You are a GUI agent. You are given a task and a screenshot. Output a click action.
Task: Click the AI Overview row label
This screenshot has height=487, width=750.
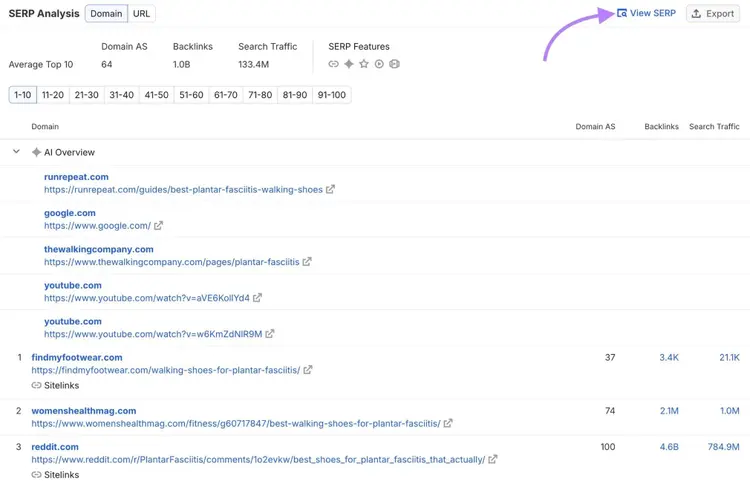click(69, 153)
